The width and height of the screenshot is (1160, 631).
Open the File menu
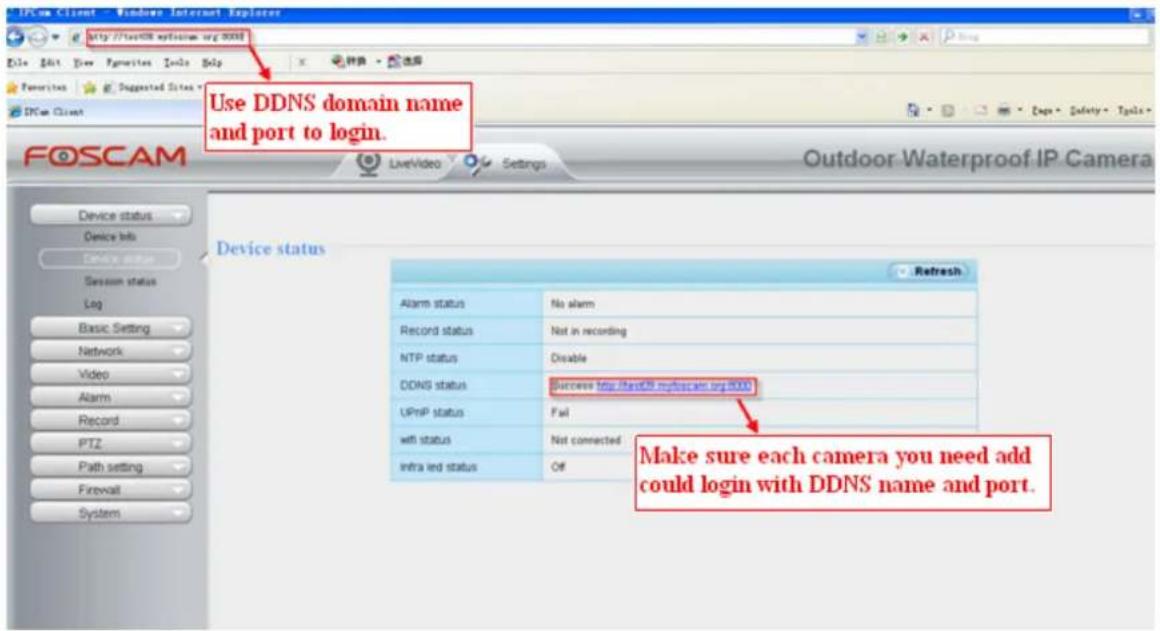[x=18, y=63]
